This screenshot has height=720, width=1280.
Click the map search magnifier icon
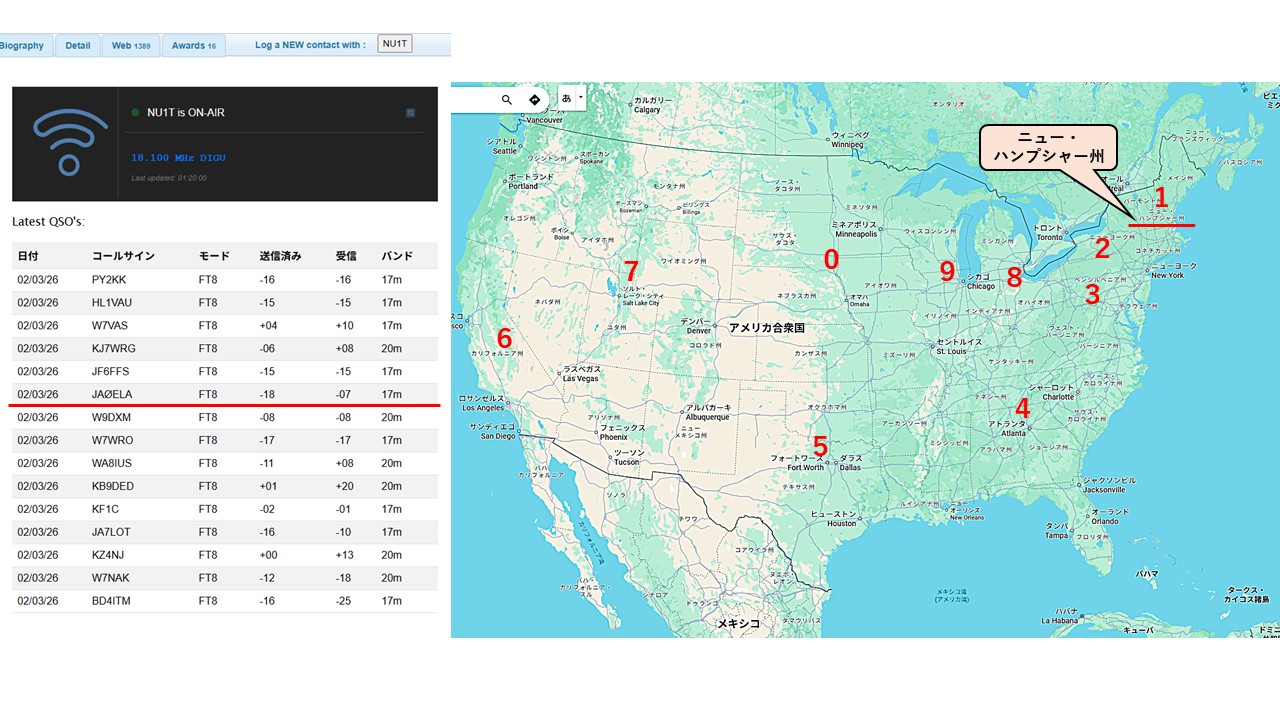(507, 100)
